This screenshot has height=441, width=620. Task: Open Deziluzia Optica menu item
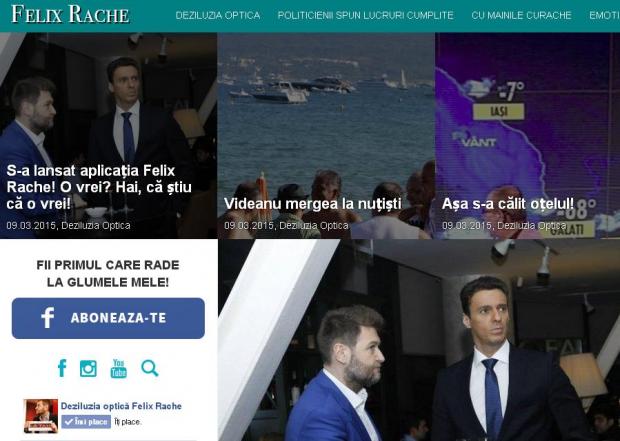tap(218, 15)
